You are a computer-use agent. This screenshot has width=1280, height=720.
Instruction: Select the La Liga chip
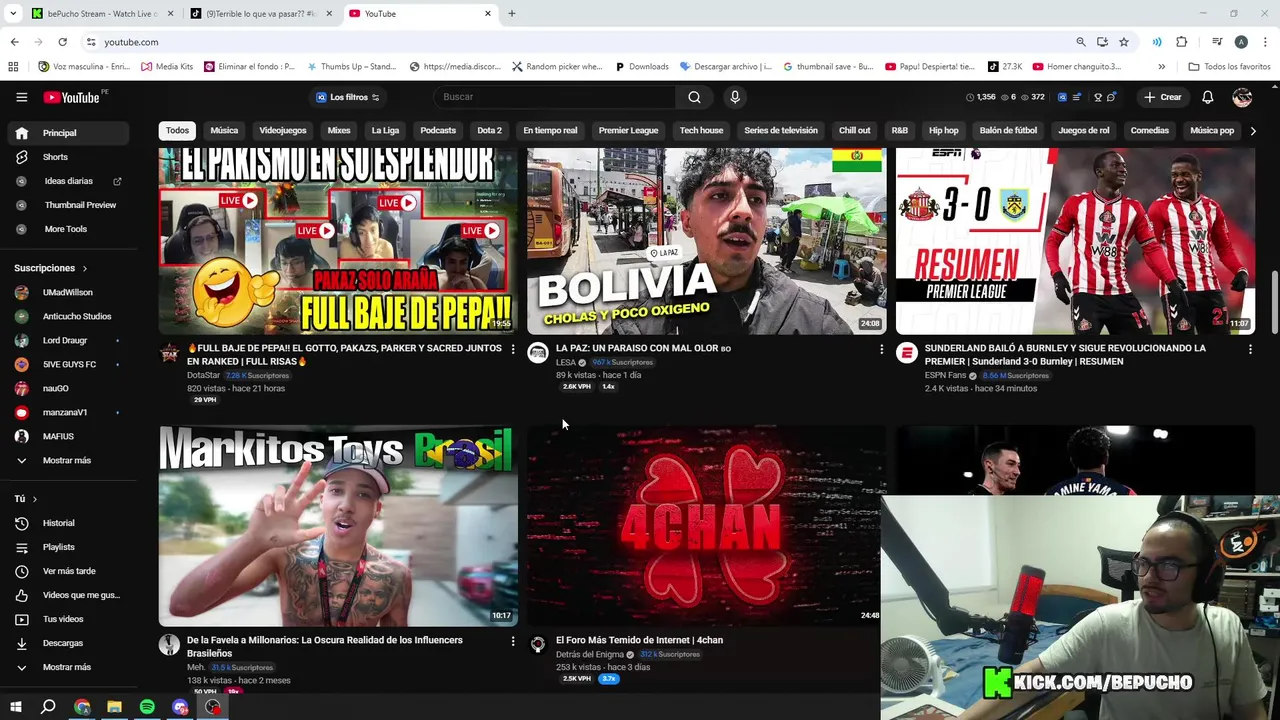pos(385,130)
